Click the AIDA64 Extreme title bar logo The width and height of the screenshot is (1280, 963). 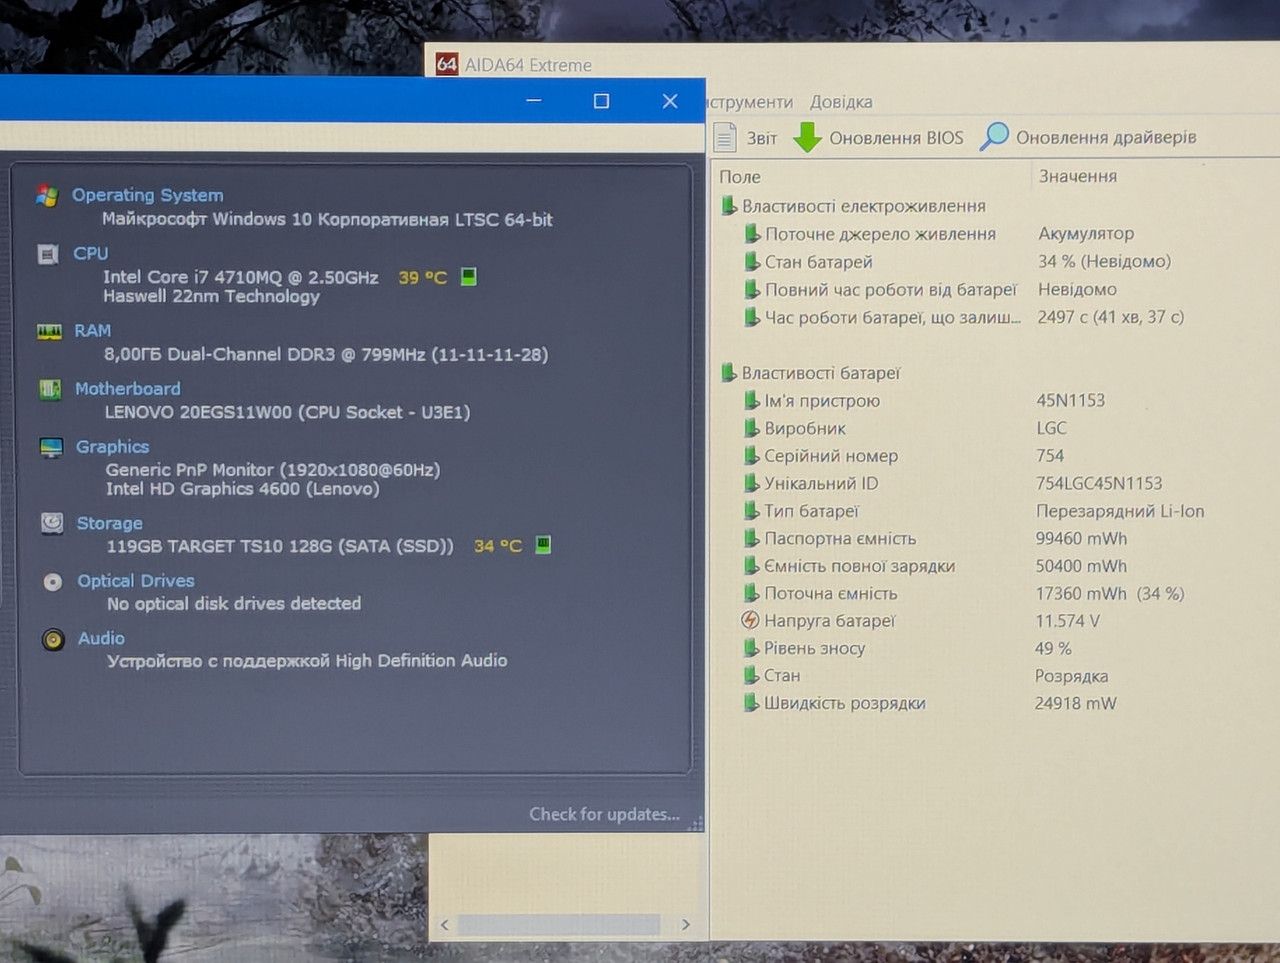pos(447,64)
